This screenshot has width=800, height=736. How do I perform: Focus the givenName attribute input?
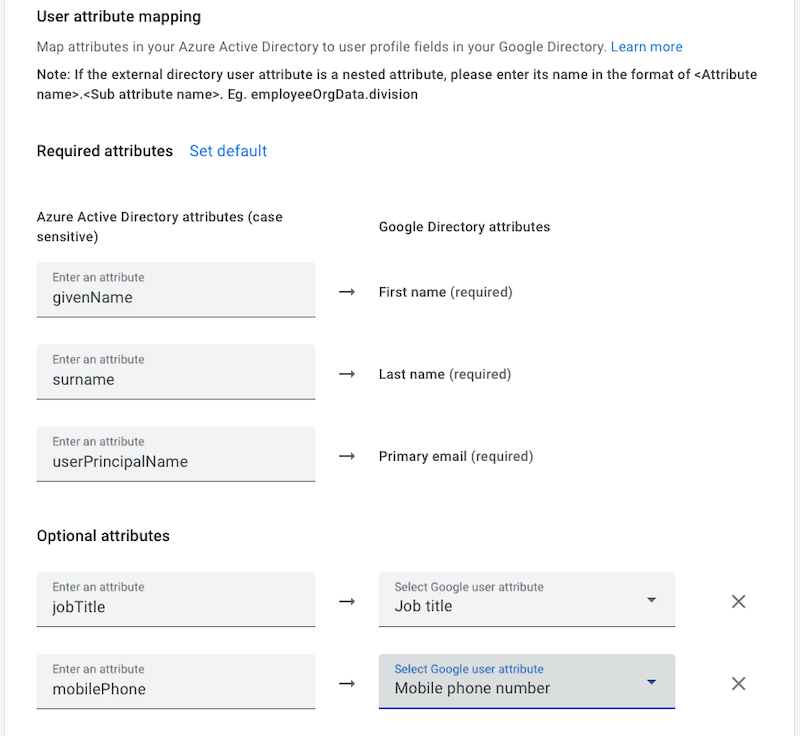click(x=176, y=290)
